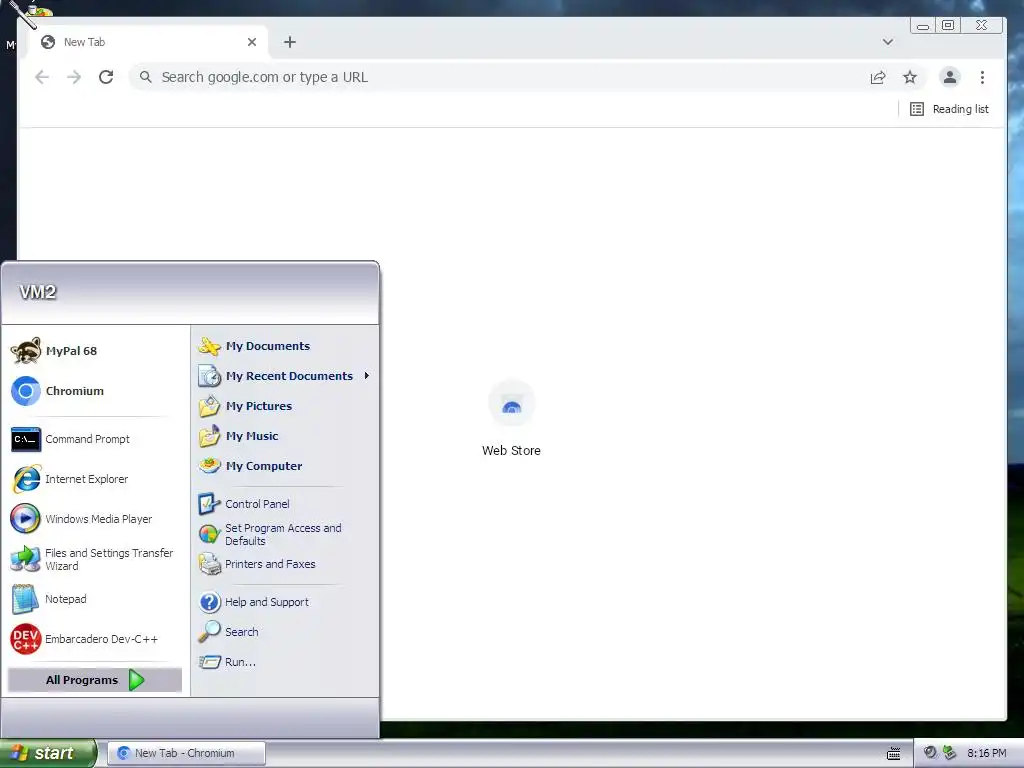Screen dimensions: 1024x768
Task: Click the on-screen keyboard tray icon
Action: 894,754
